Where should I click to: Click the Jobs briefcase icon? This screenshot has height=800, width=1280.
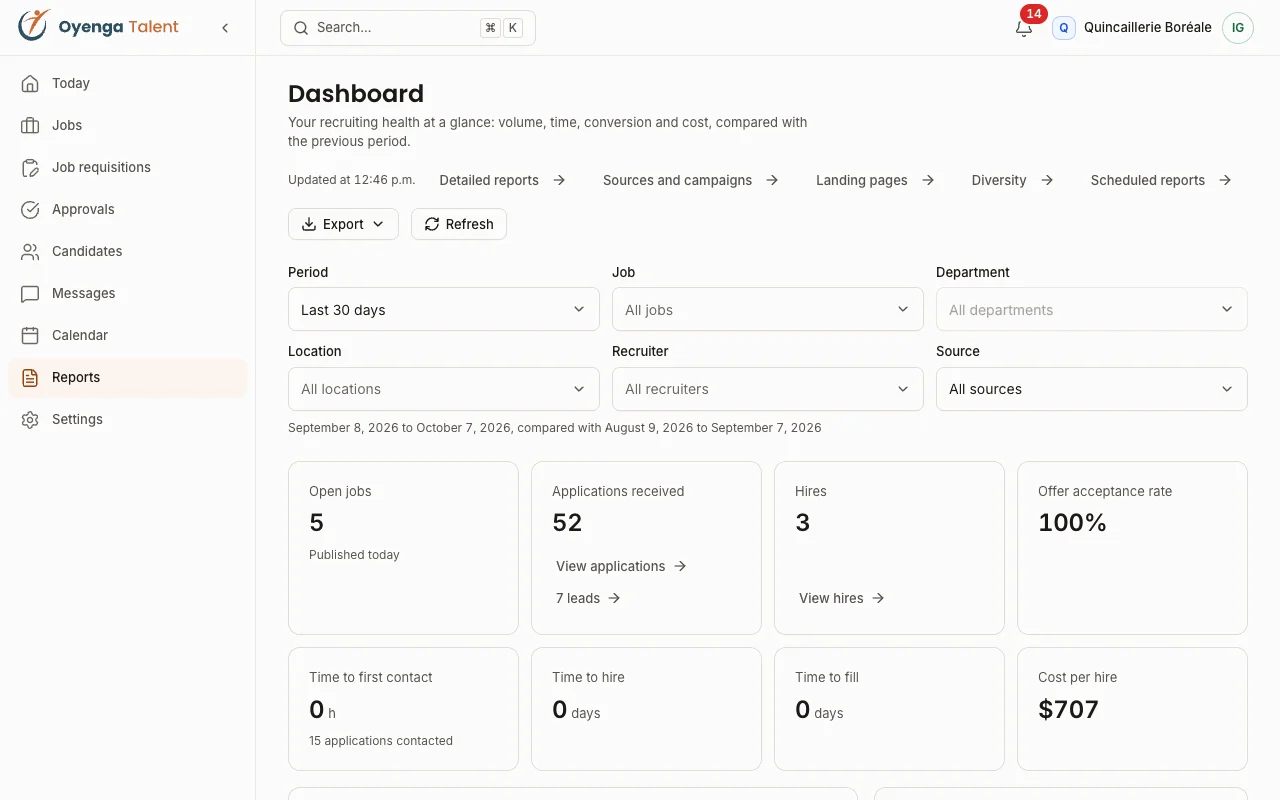pyautogui.click(x=31, y=125)
